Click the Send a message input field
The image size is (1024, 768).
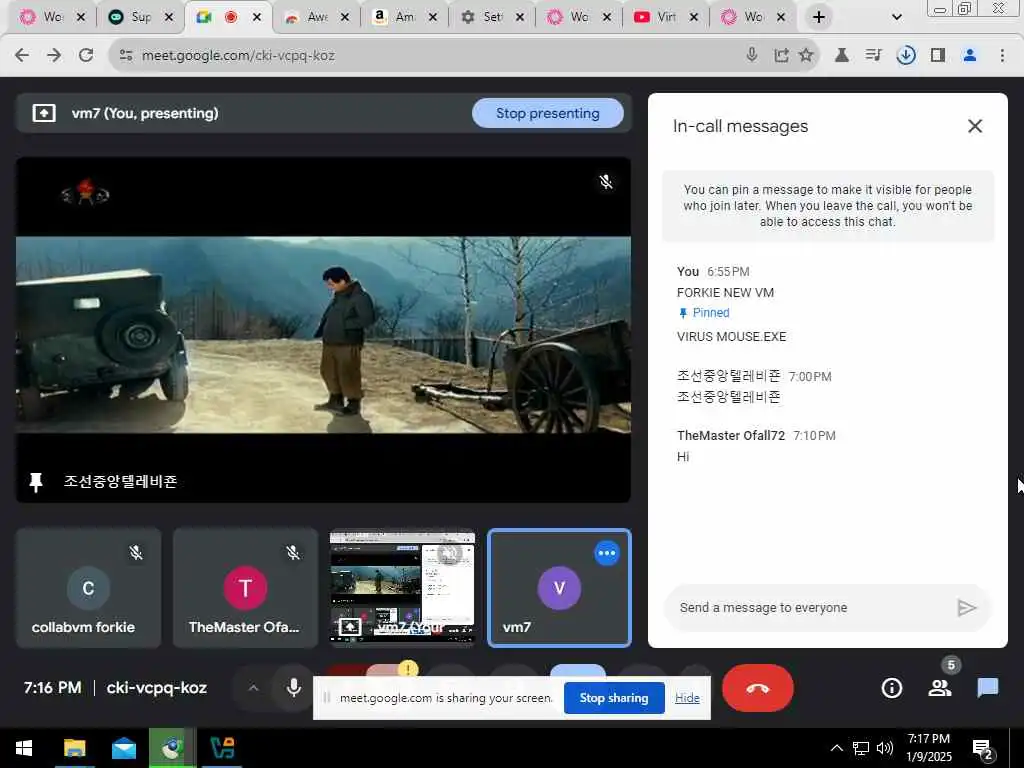[x=810, y=608]
